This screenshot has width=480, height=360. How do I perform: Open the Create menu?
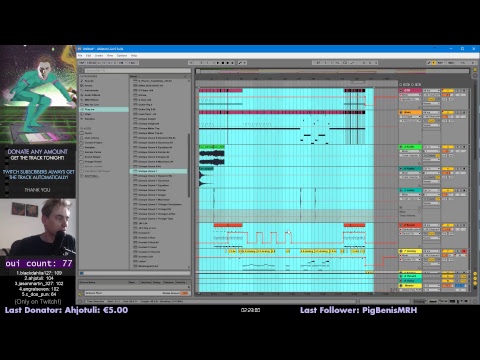(x=99, y=55)
